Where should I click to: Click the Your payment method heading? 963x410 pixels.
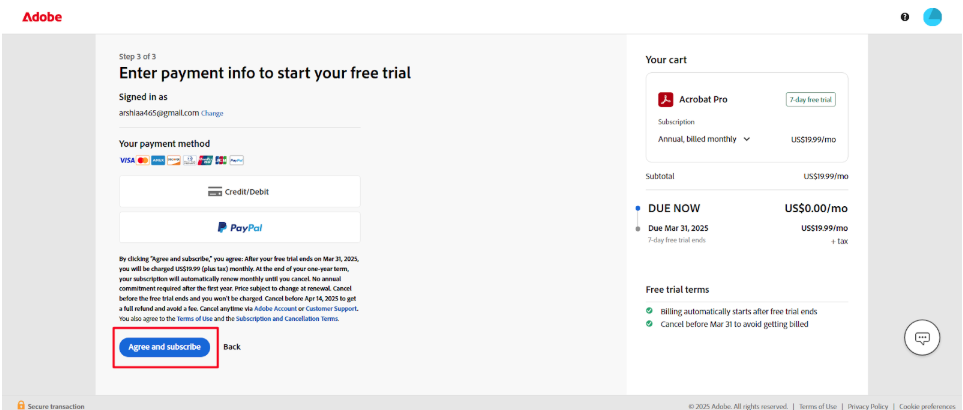coord(165,144)
